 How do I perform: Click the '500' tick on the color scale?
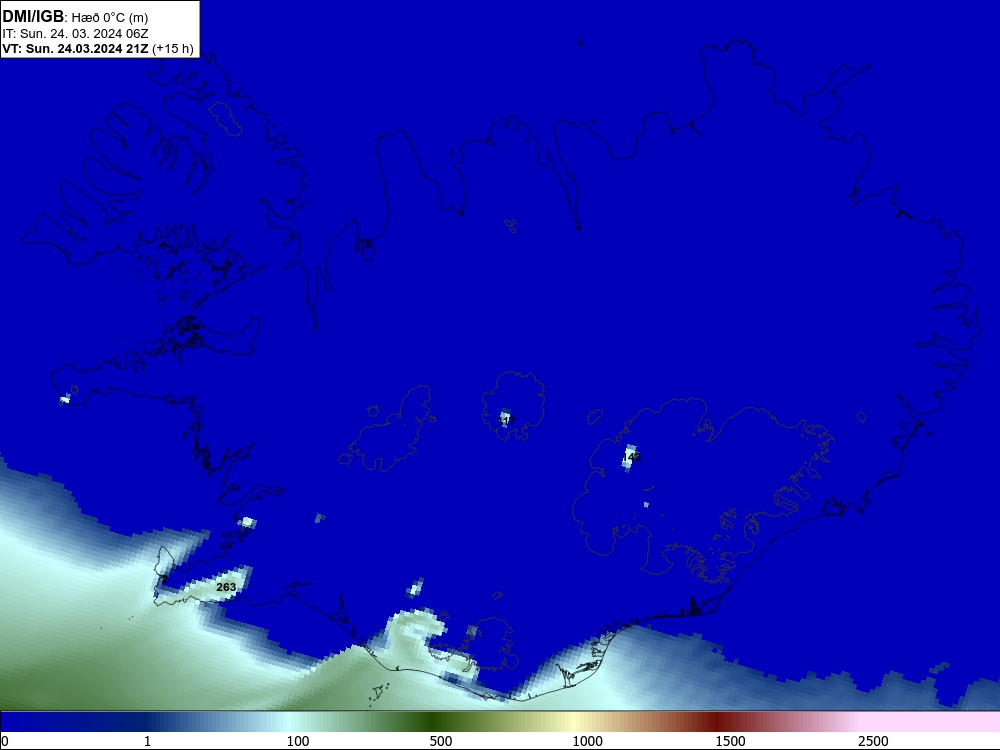[x=441, y=741]
